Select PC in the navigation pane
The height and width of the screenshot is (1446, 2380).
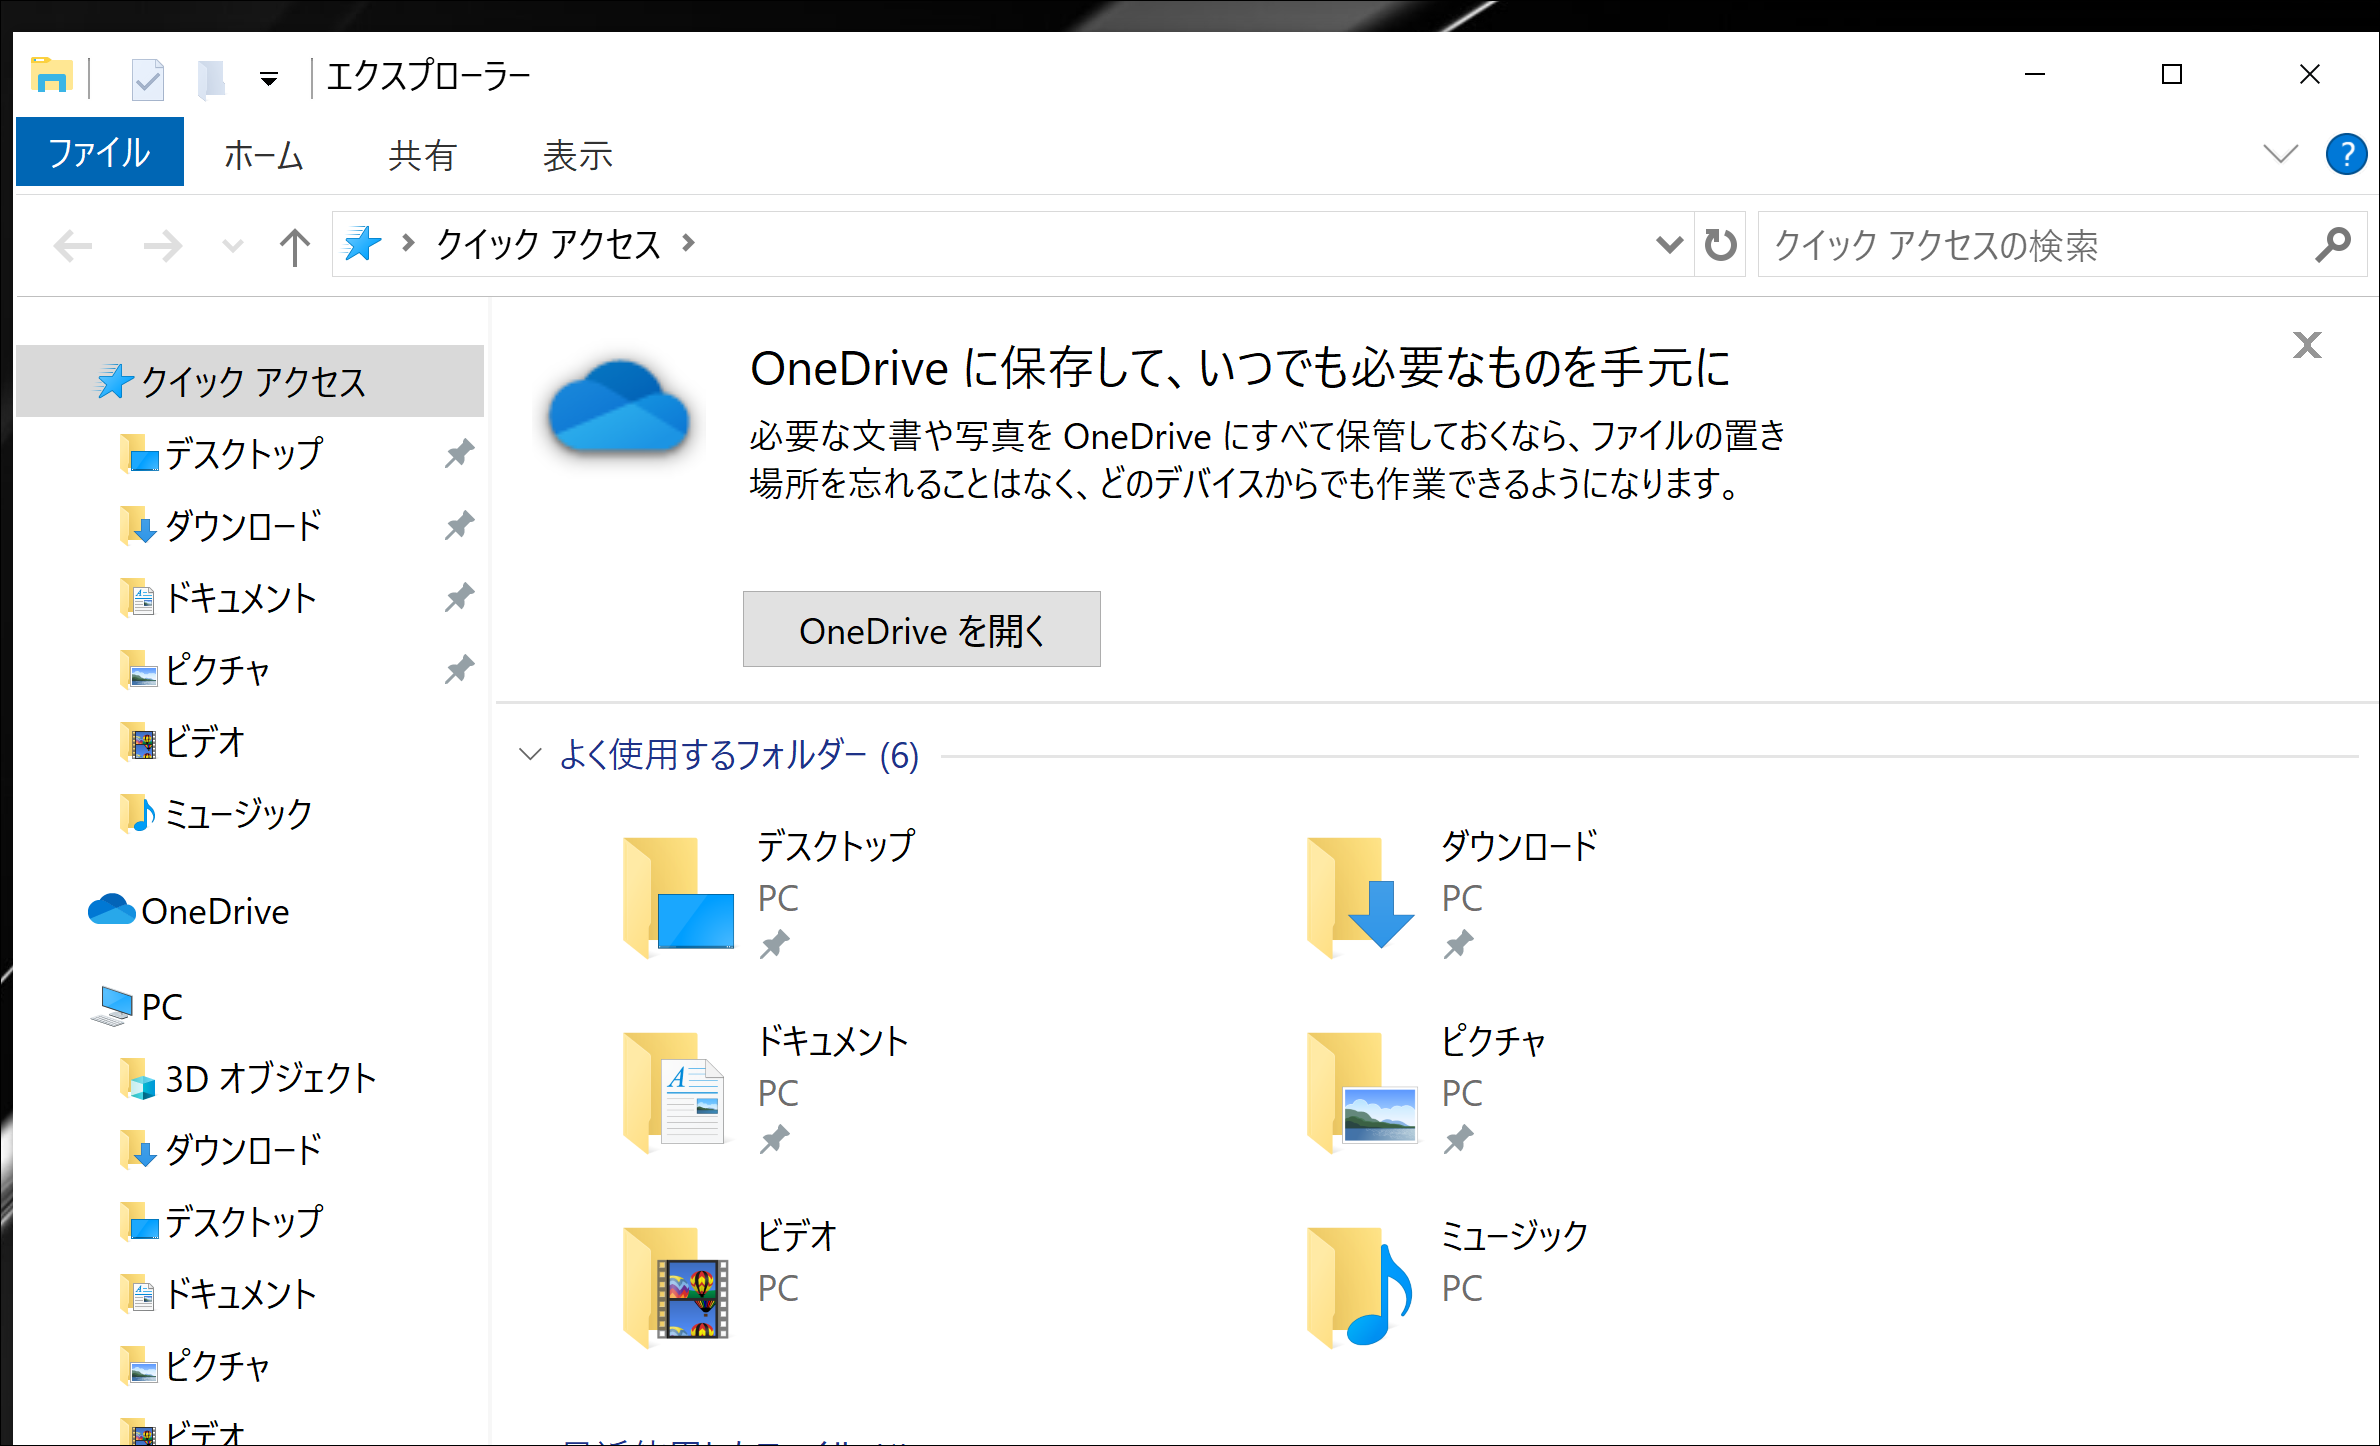click(160, 1006)
